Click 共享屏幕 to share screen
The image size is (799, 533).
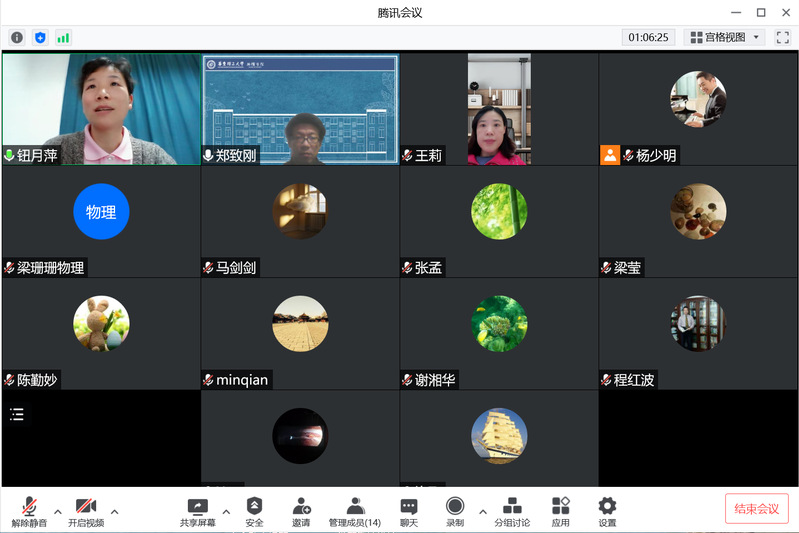197,511
